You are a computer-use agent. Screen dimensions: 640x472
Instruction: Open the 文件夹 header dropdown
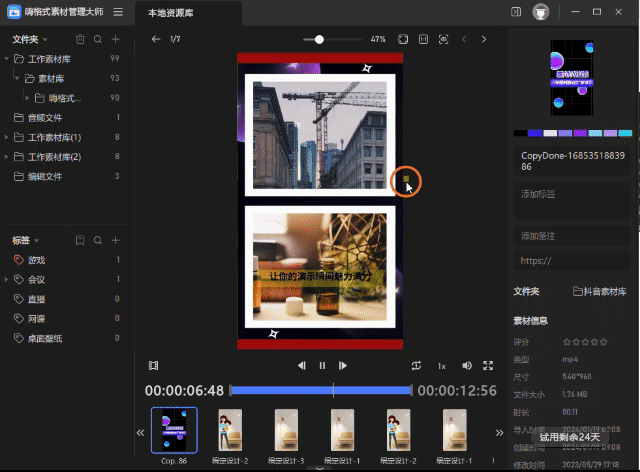coord(45,40)
